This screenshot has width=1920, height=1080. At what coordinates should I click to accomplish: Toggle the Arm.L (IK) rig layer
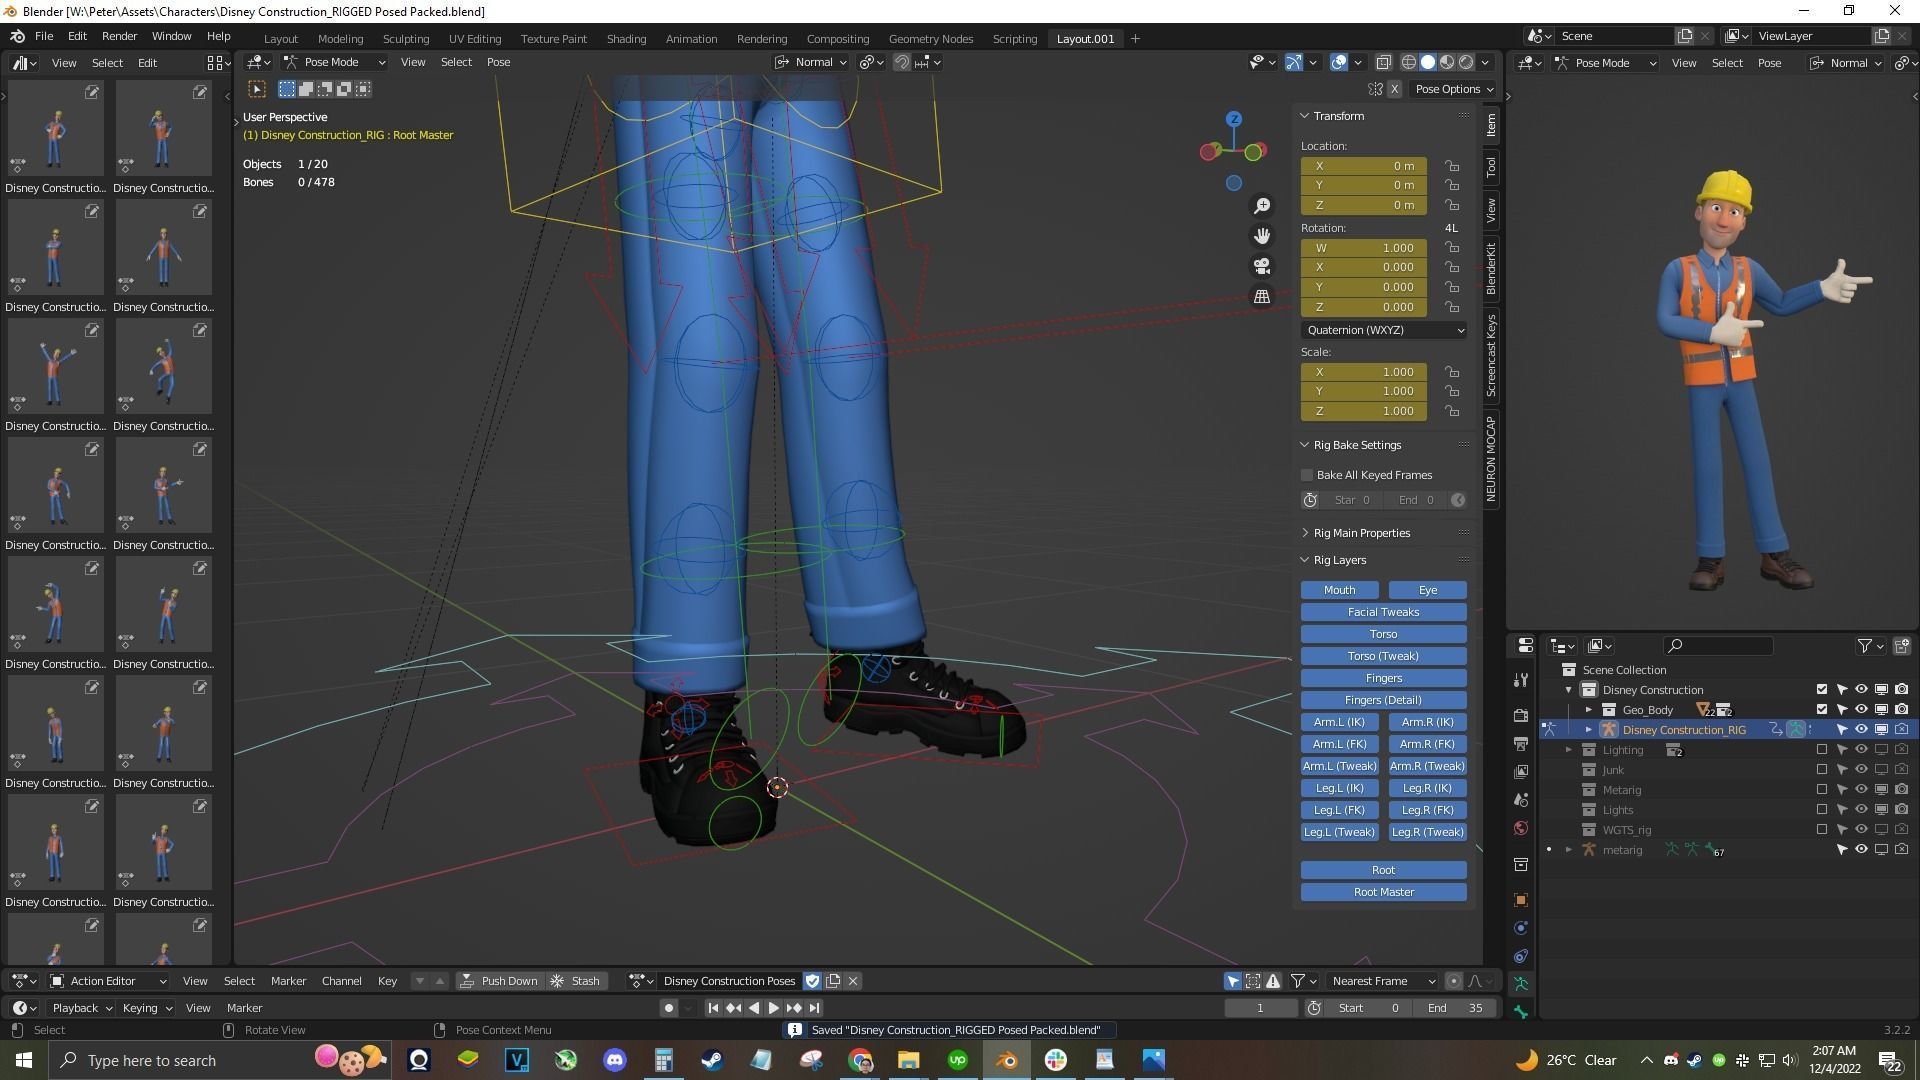(x=1339, y=722)
